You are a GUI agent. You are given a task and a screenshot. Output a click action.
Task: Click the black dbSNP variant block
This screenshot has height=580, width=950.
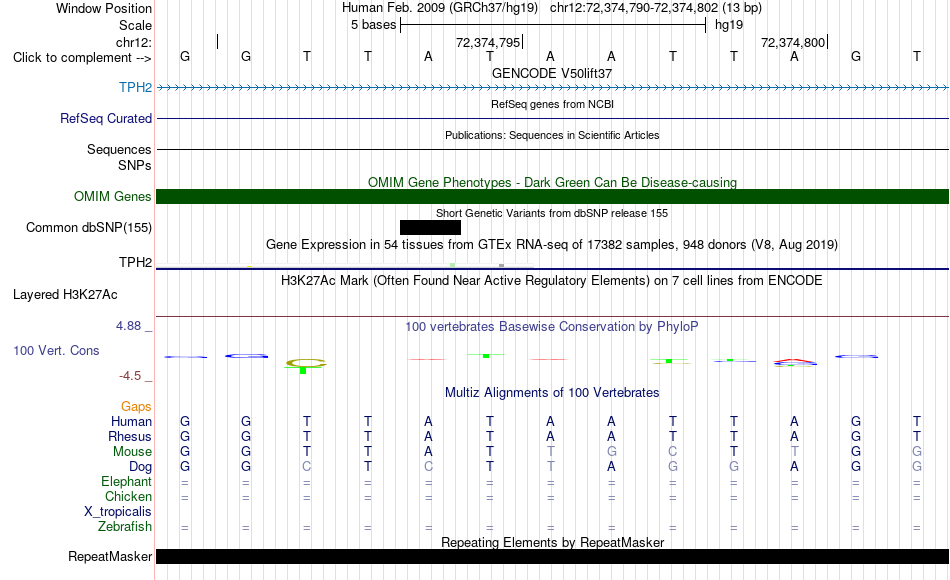point(430,227)
